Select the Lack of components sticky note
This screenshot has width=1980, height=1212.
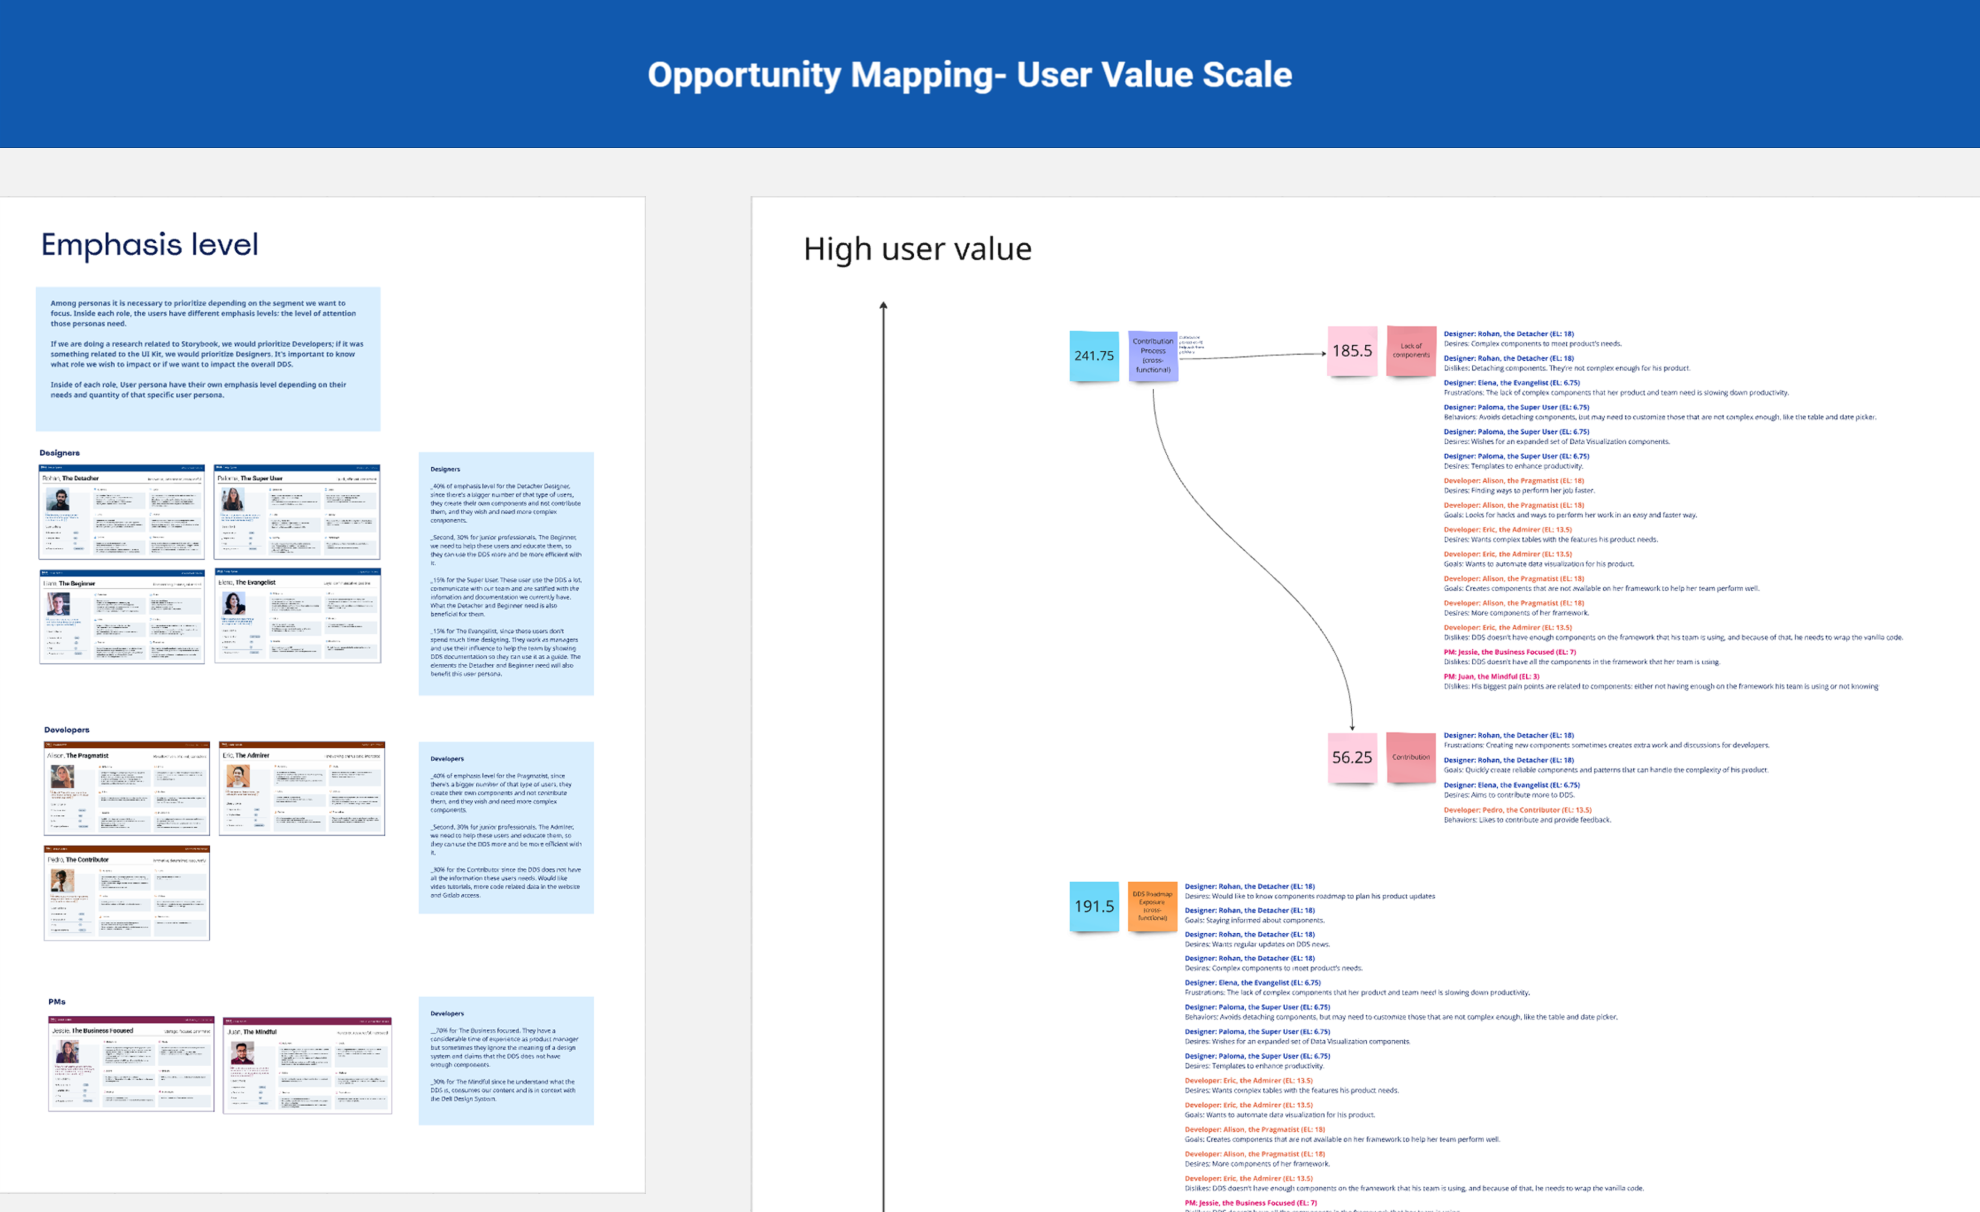coord(1410,351)
